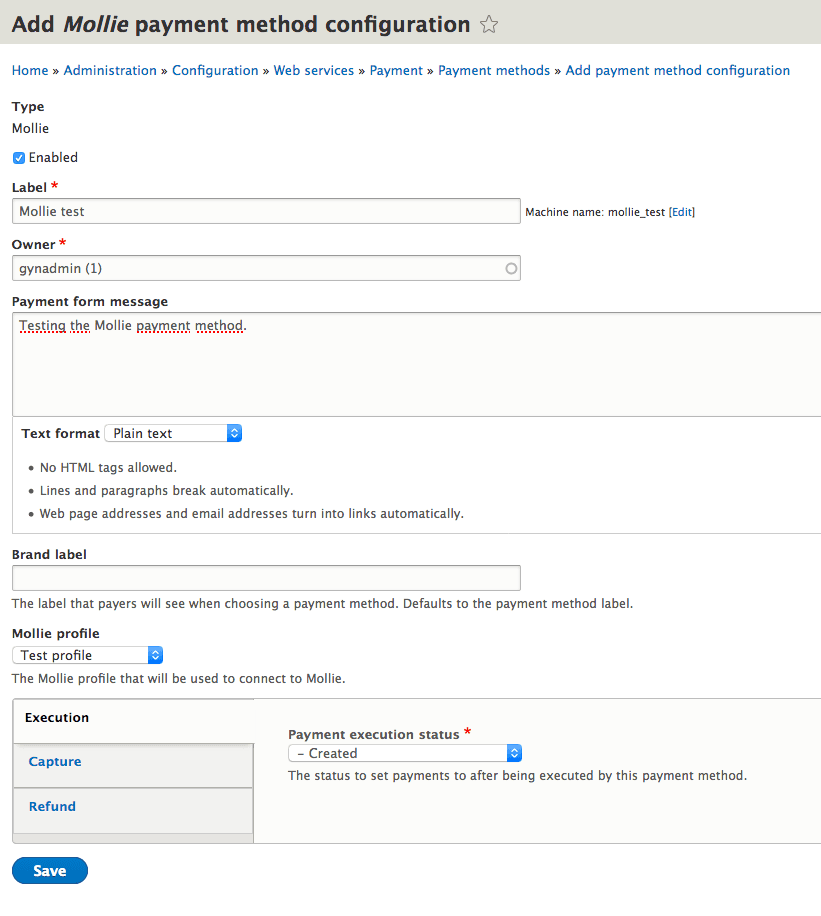821x916 pixels.
Task: Focus the Brand label input field
Action: 265,578
